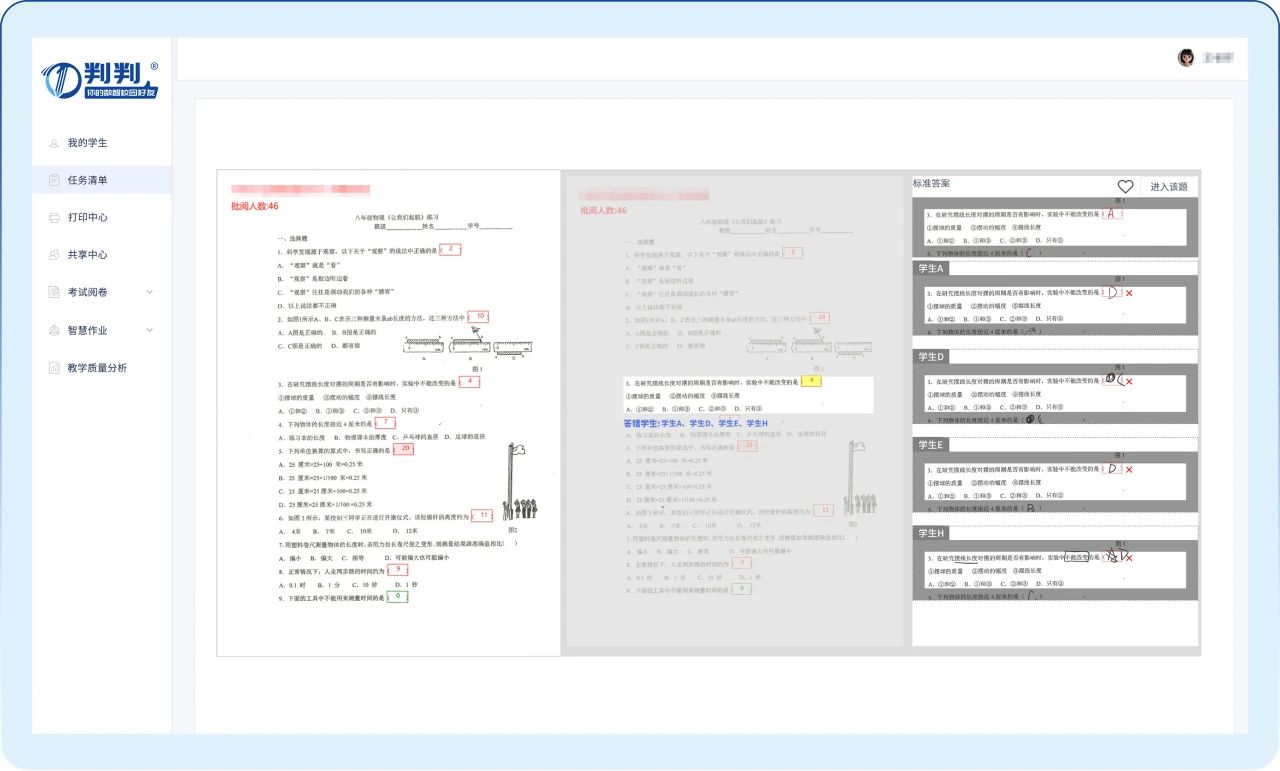
Task: Expand the 智慧作业 submenu chevron
Action: tap(150, 330)
